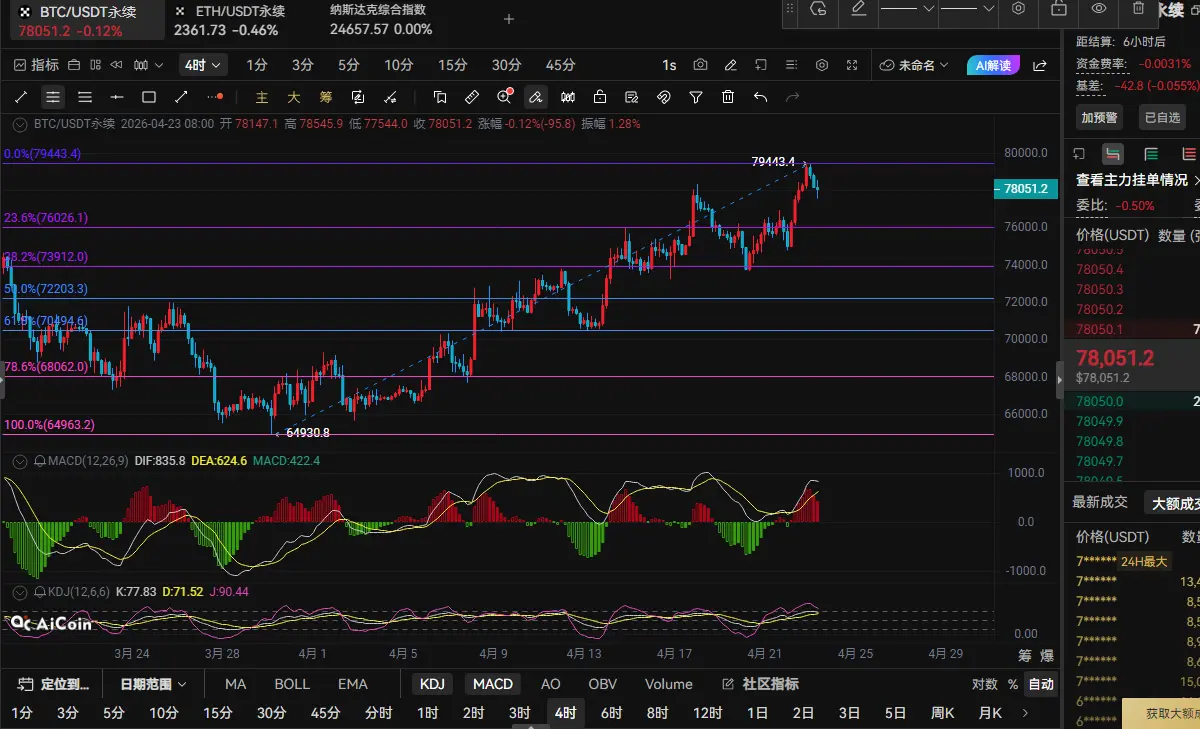
Task: Open the 日期范围 date range dropdown
Action: point(153,684)
